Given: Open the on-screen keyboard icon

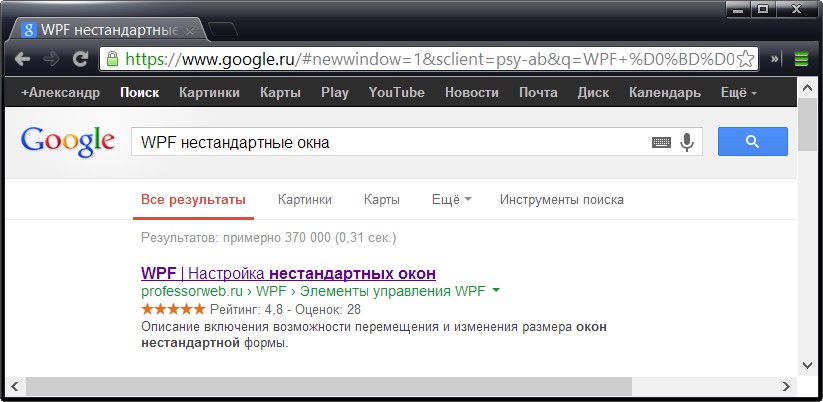Looking at the screenshot, I should [661, 142].
